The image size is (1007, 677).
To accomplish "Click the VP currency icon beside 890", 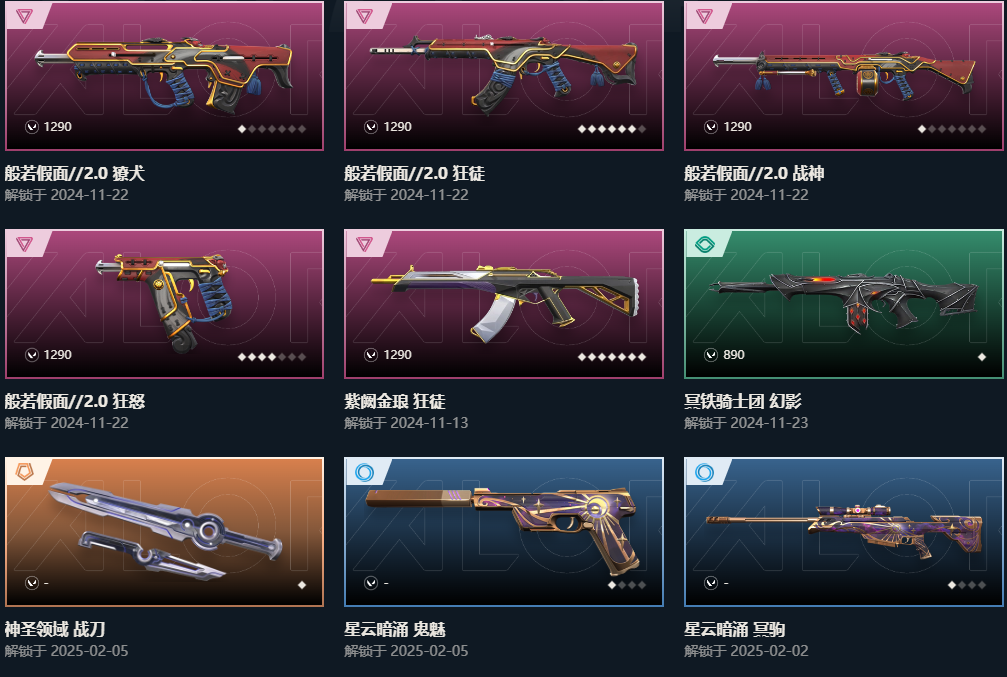I will pyautogui.click(x=710, y=355).
